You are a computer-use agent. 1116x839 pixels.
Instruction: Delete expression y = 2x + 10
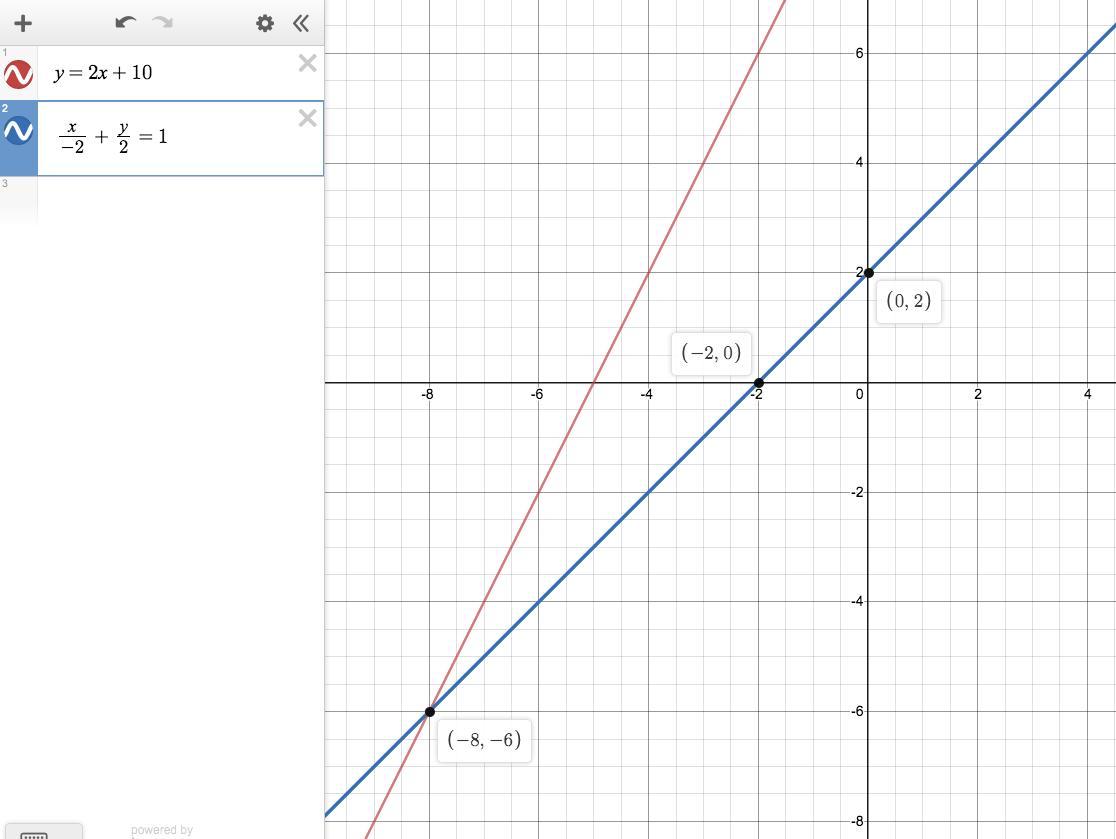(307, 63)
